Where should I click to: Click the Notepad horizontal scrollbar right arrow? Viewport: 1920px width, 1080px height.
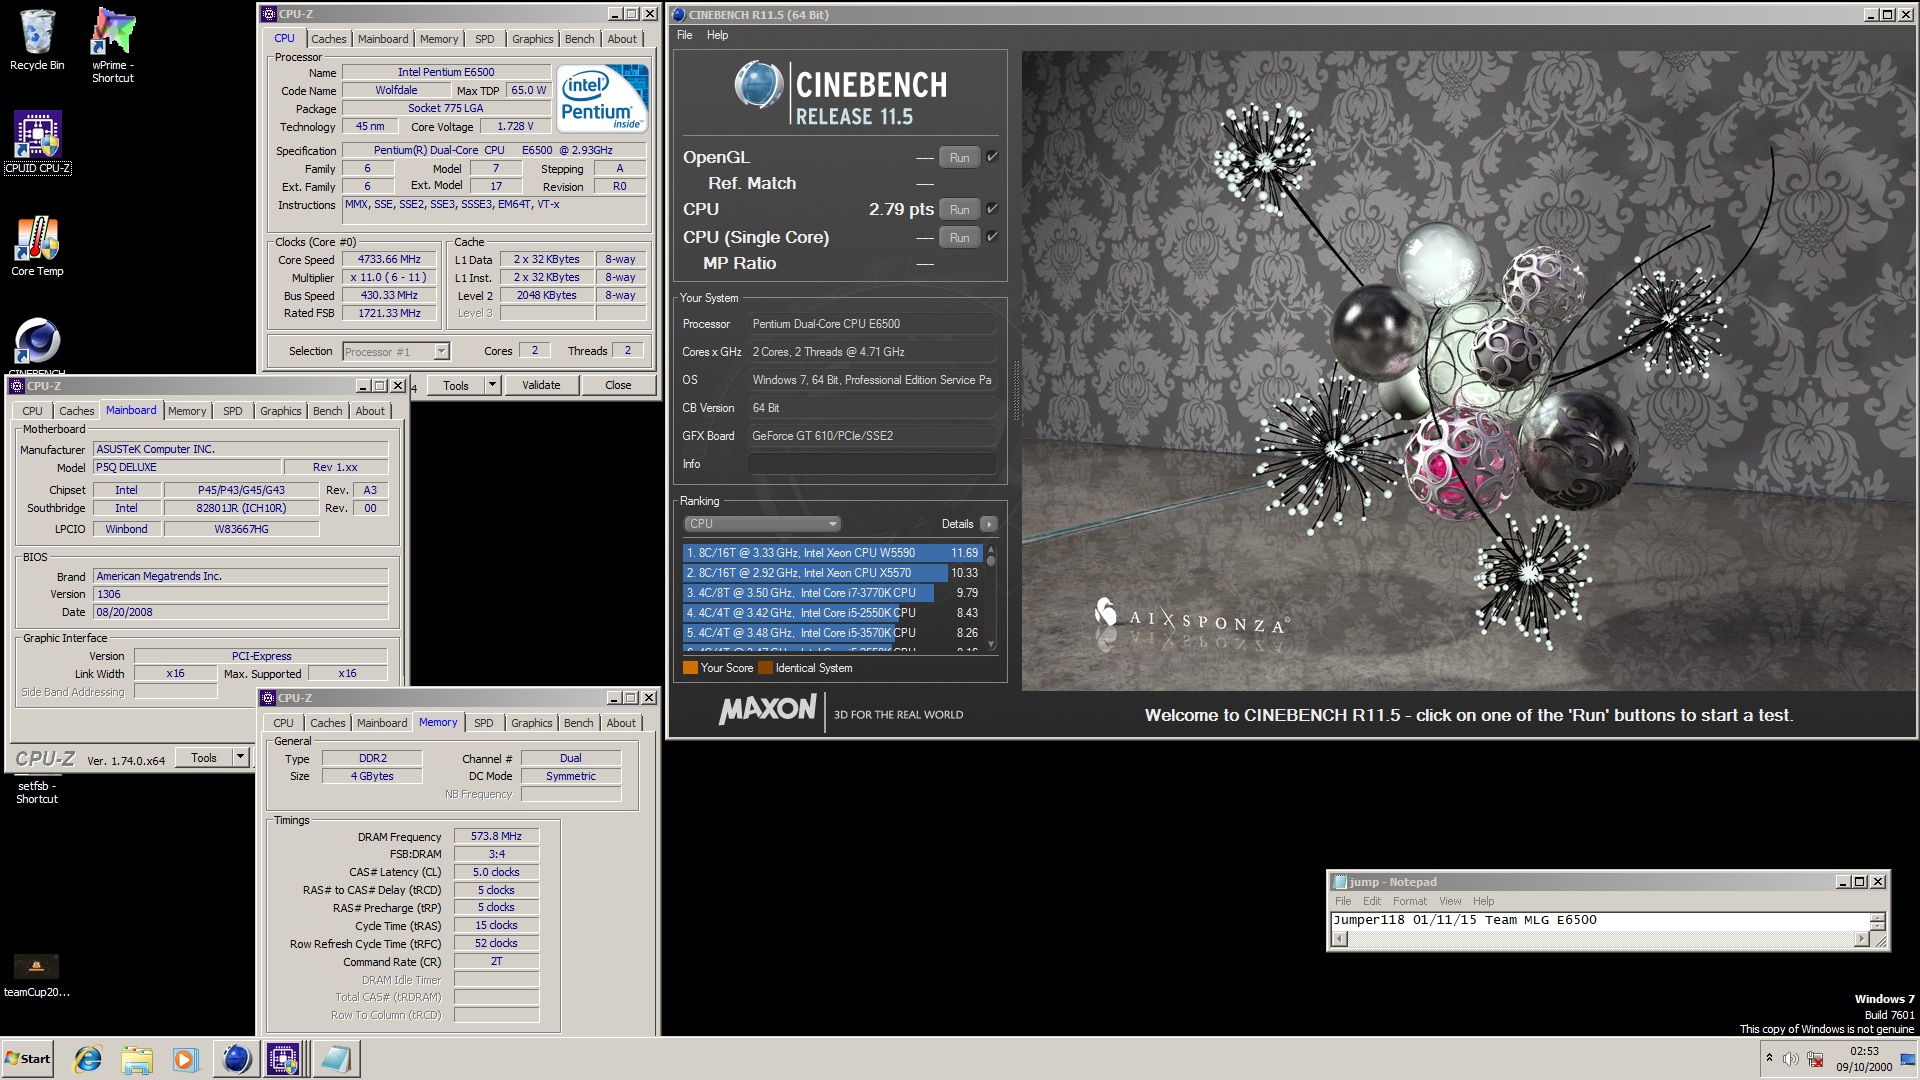pos(1861,938)
